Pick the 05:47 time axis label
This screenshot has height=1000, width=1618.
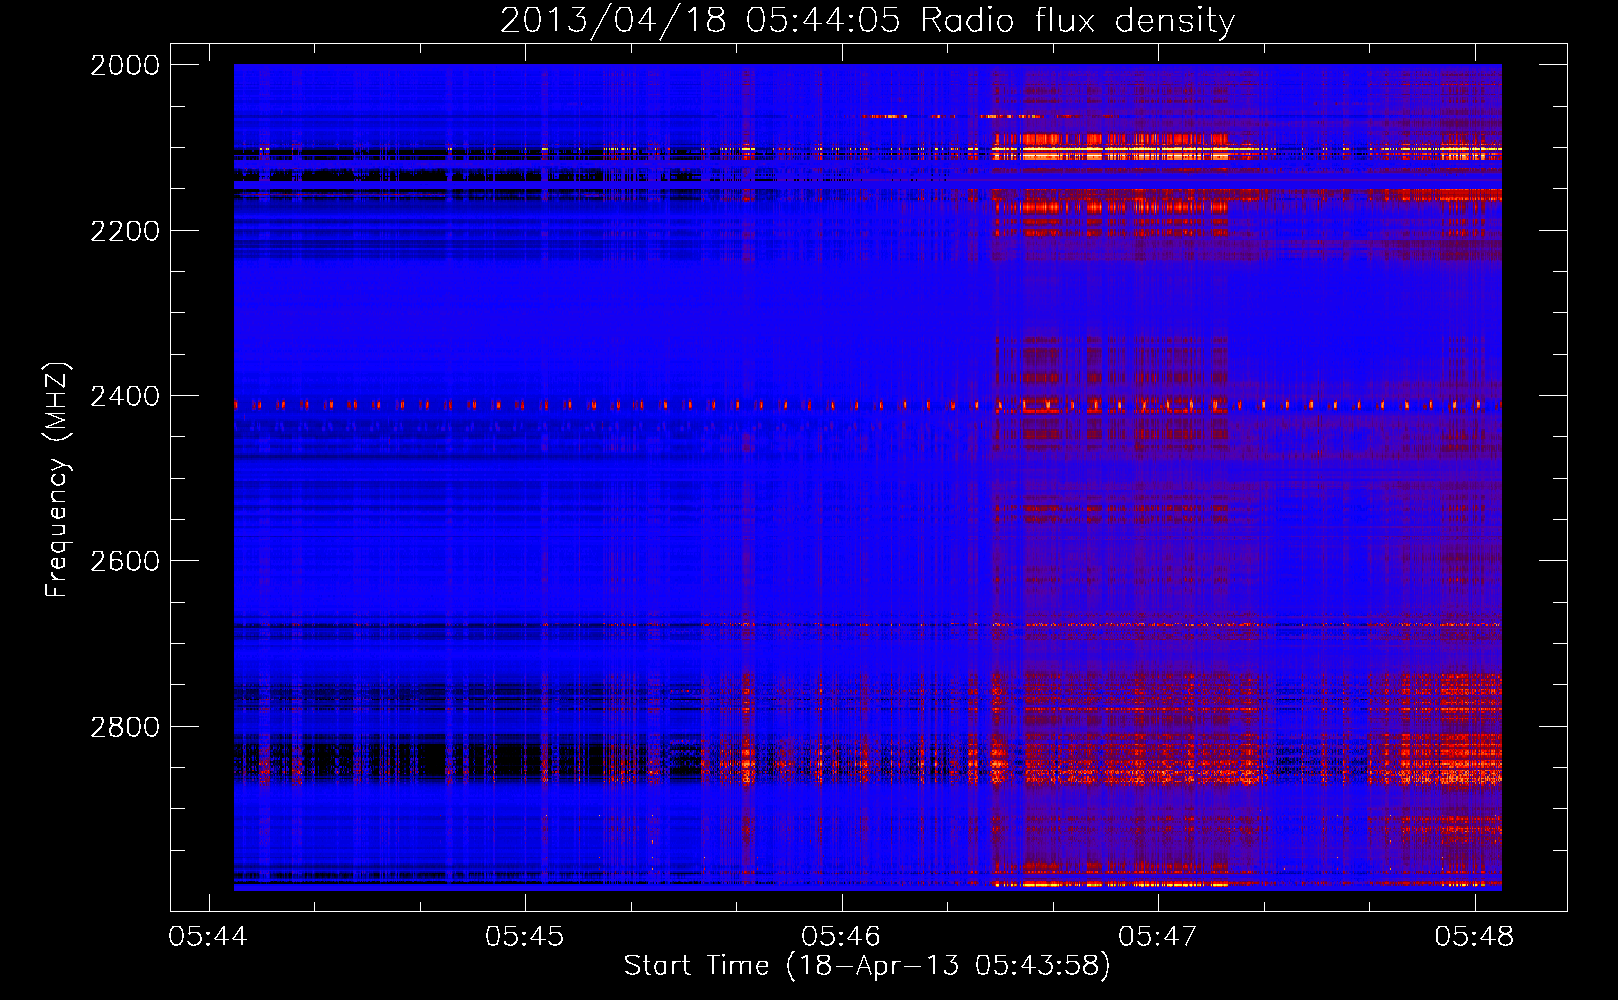[1157, 937]
